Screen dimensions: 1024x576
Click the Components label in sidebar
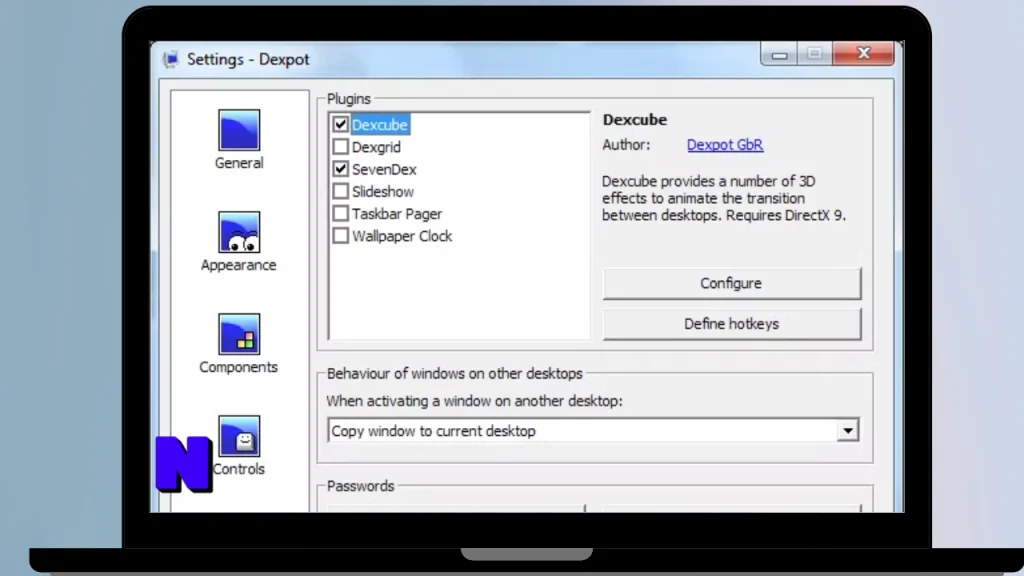238,367
